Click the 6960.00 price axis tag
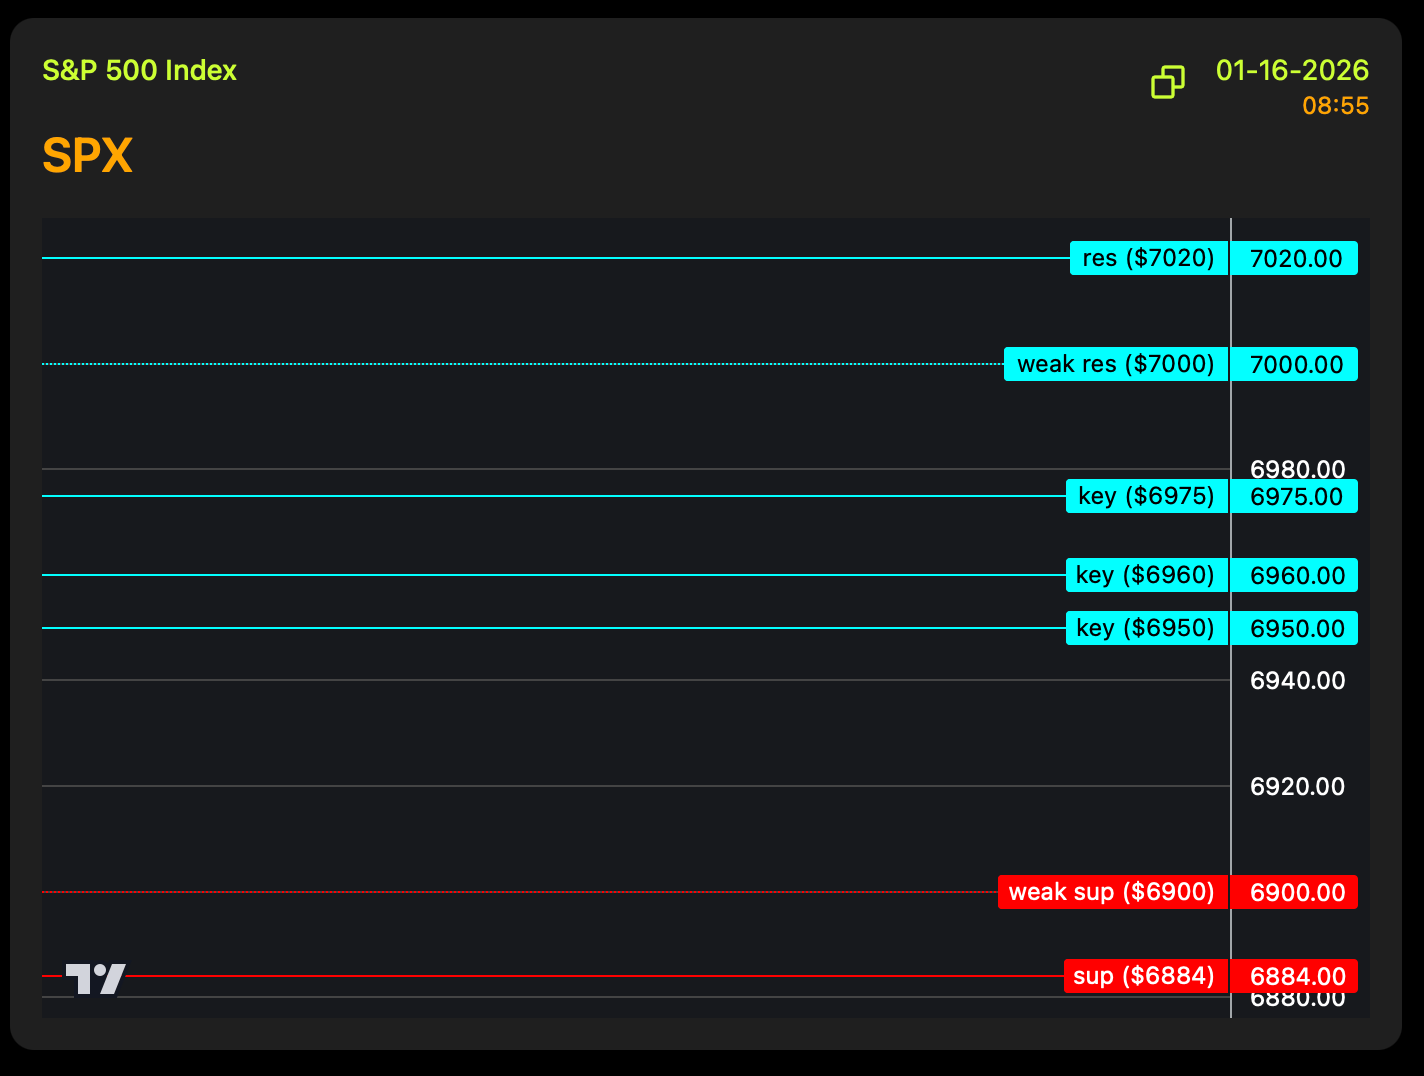This screenshot has width=1424, height=1076. point(1295,576)
